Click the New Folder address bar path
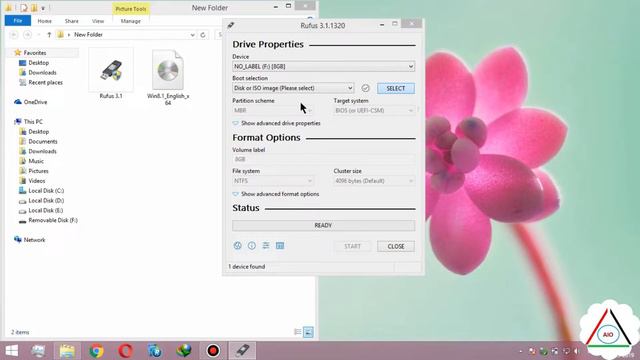The image size is (640, 360). [89, 35]
